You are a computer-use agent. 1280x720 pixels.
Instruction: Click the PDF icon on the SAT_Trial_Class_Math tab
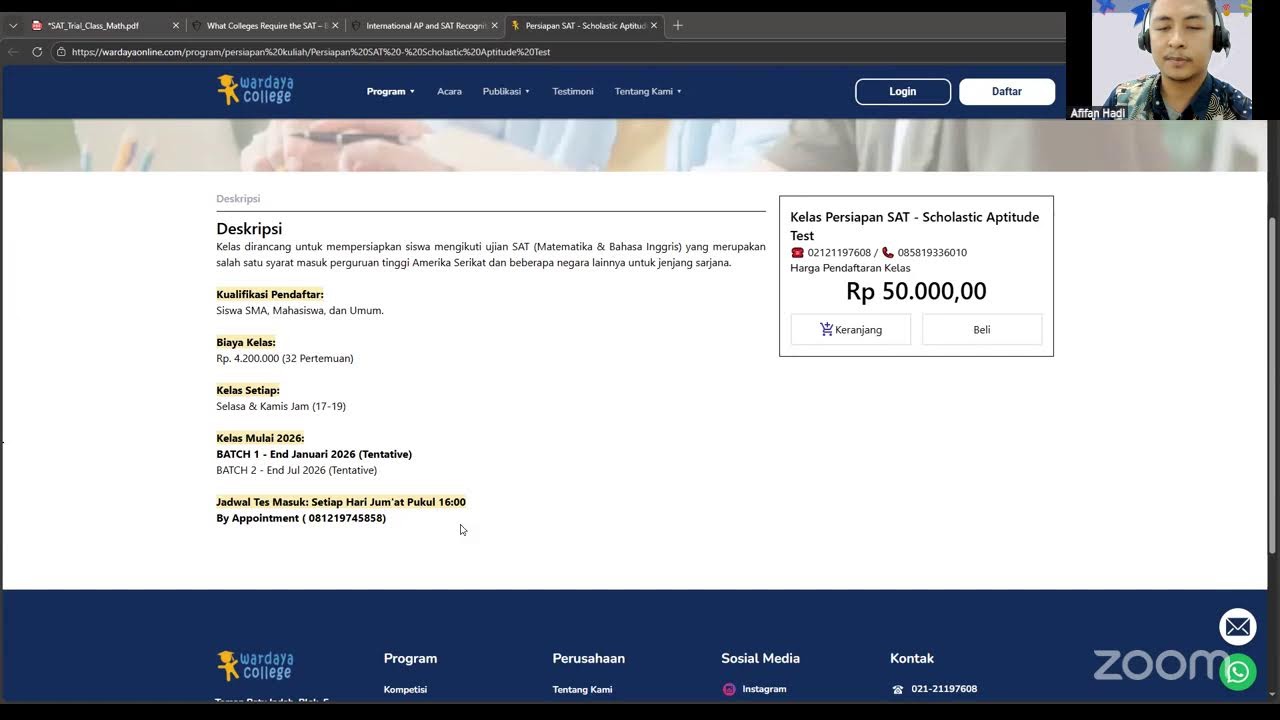point(37,26)
